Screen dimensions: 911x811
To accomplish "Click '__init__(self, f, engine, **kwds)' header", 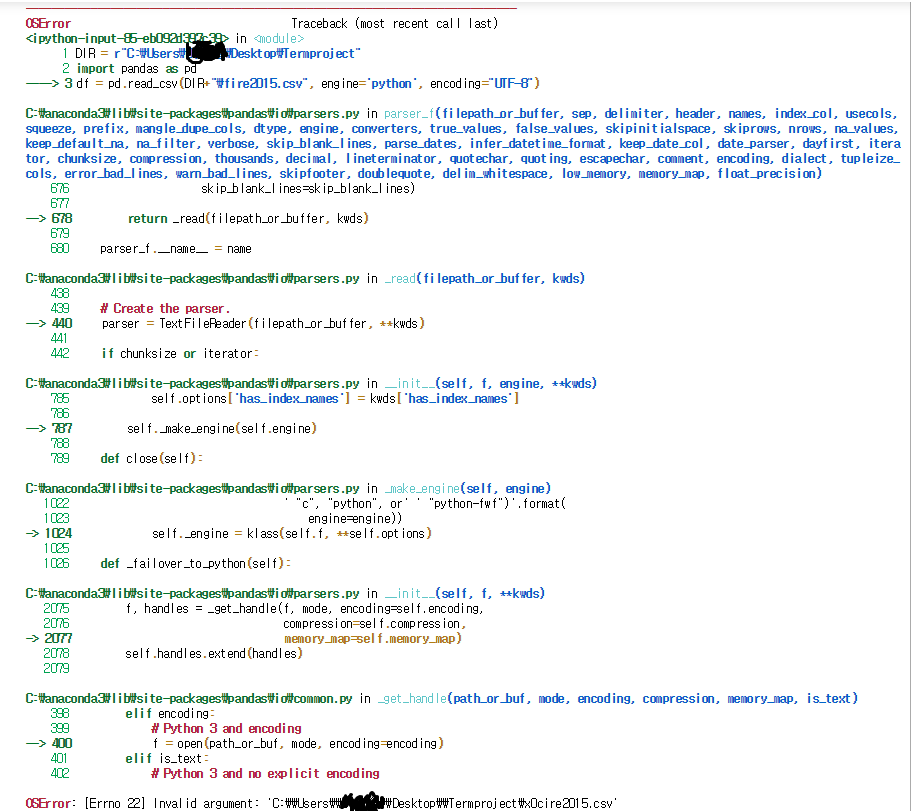I will (x=490, y=383).
